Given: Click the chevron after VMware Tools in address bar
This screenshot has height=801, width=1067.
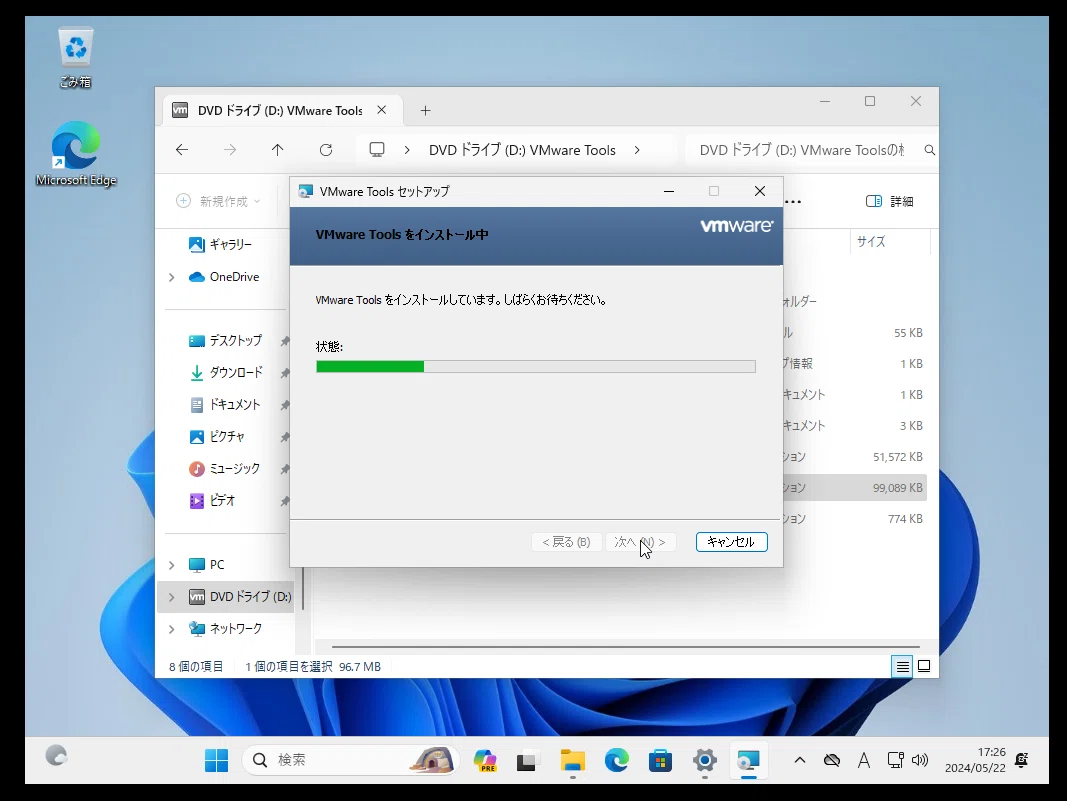Looking at the screenshot, I should click(637, 150).
